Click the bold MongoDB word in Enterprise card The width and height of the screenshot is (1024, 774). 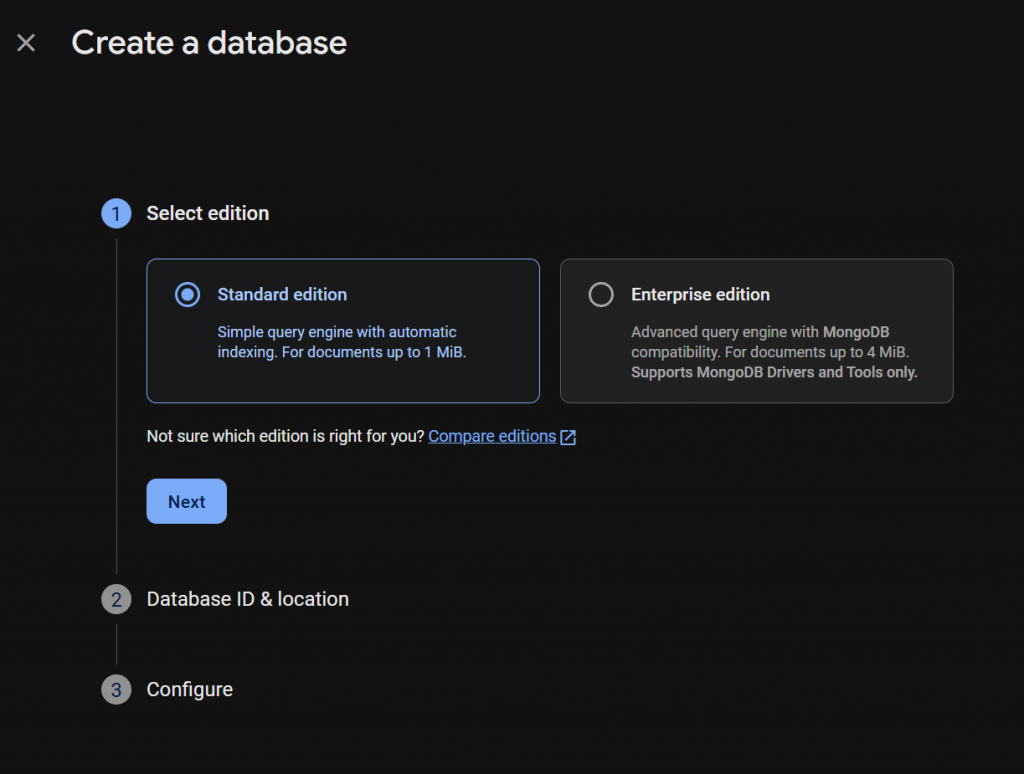[857, 332]
